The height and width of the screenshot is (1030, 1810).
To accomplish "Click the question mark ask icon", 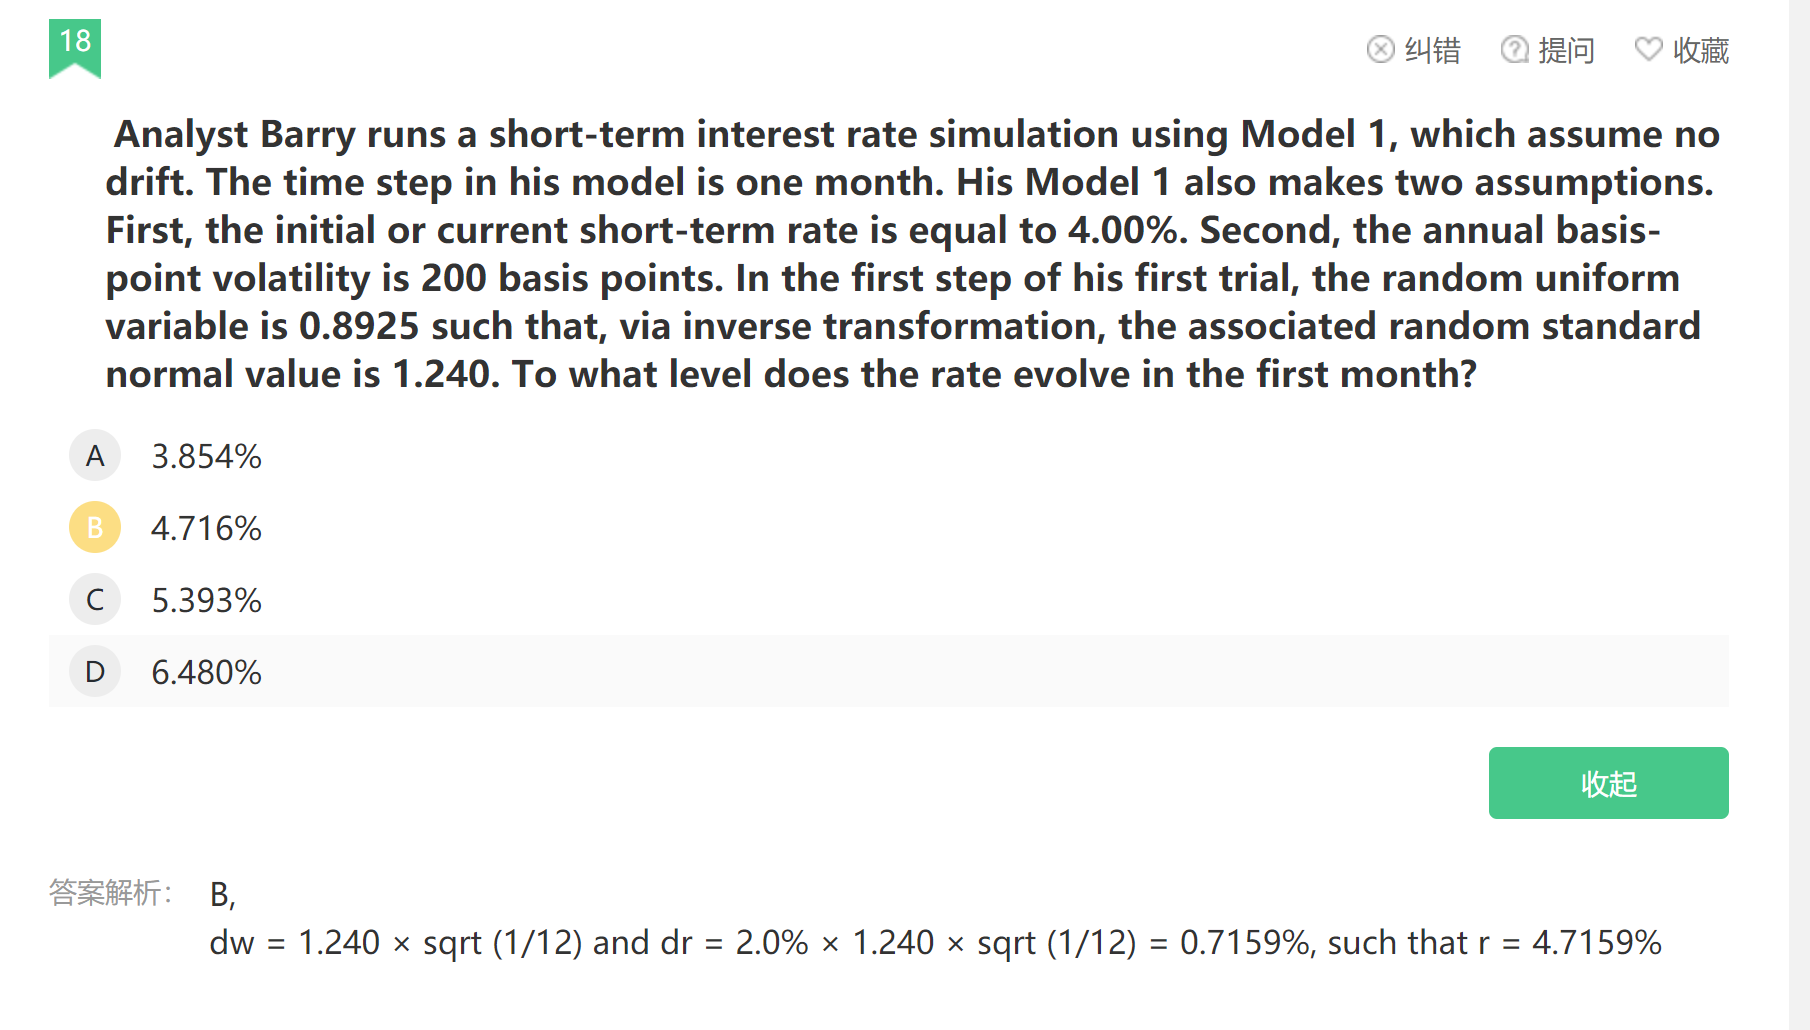I will (1514, 49).
